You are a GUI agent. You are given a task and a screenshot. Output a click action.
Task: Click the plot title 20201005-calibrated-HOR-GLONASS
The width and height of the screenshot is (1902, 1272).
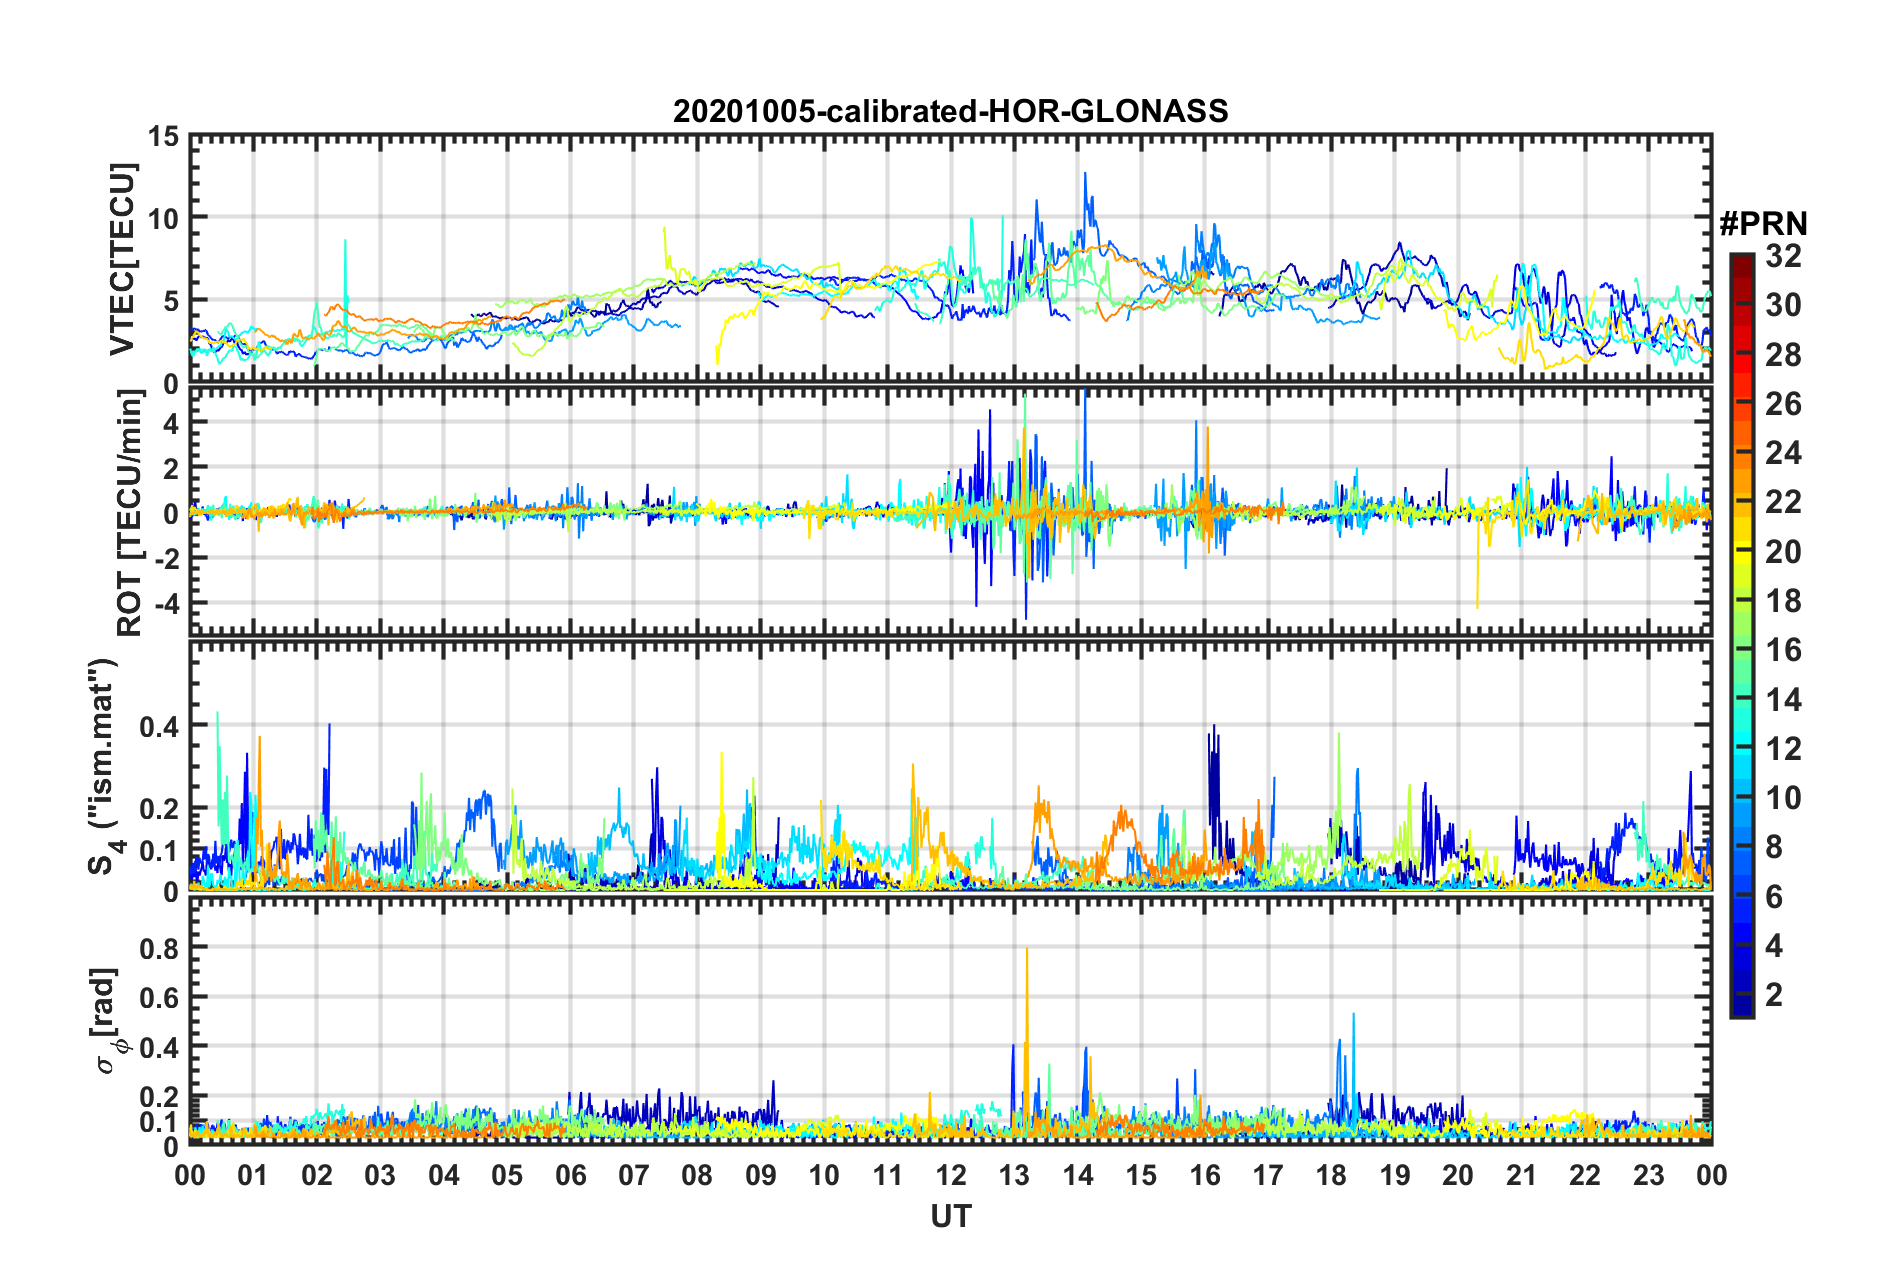(950, 111)
